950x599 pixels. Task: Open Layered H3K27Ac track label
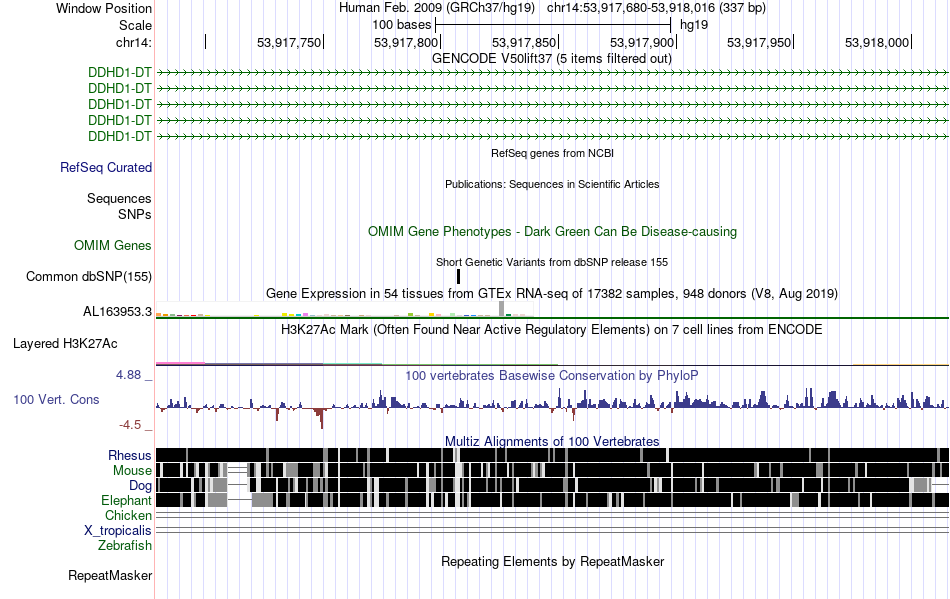pos(65,343)
